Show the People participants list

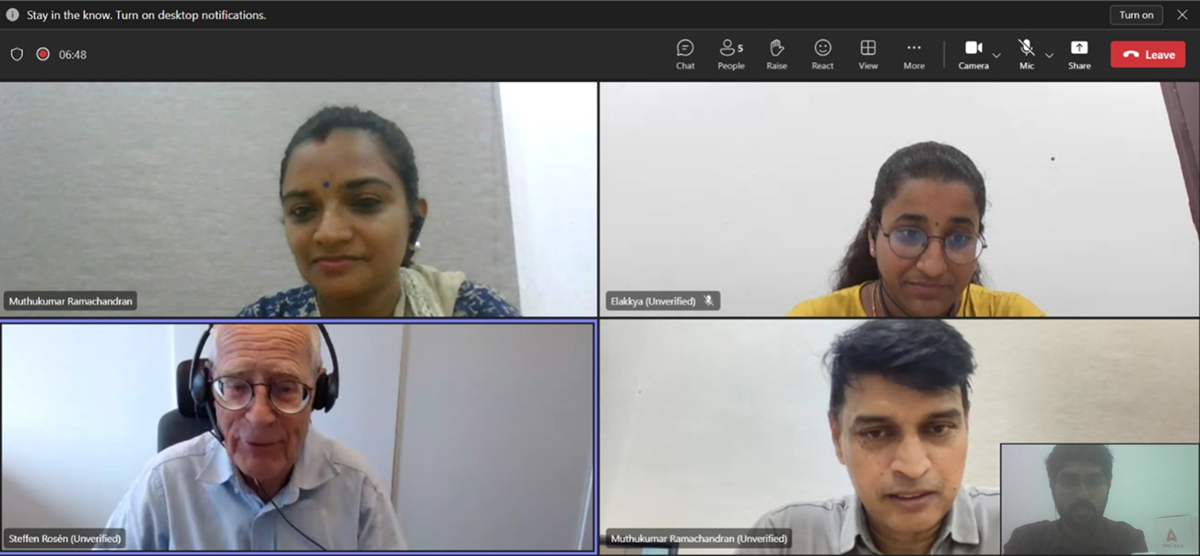(x=730, y=54)
